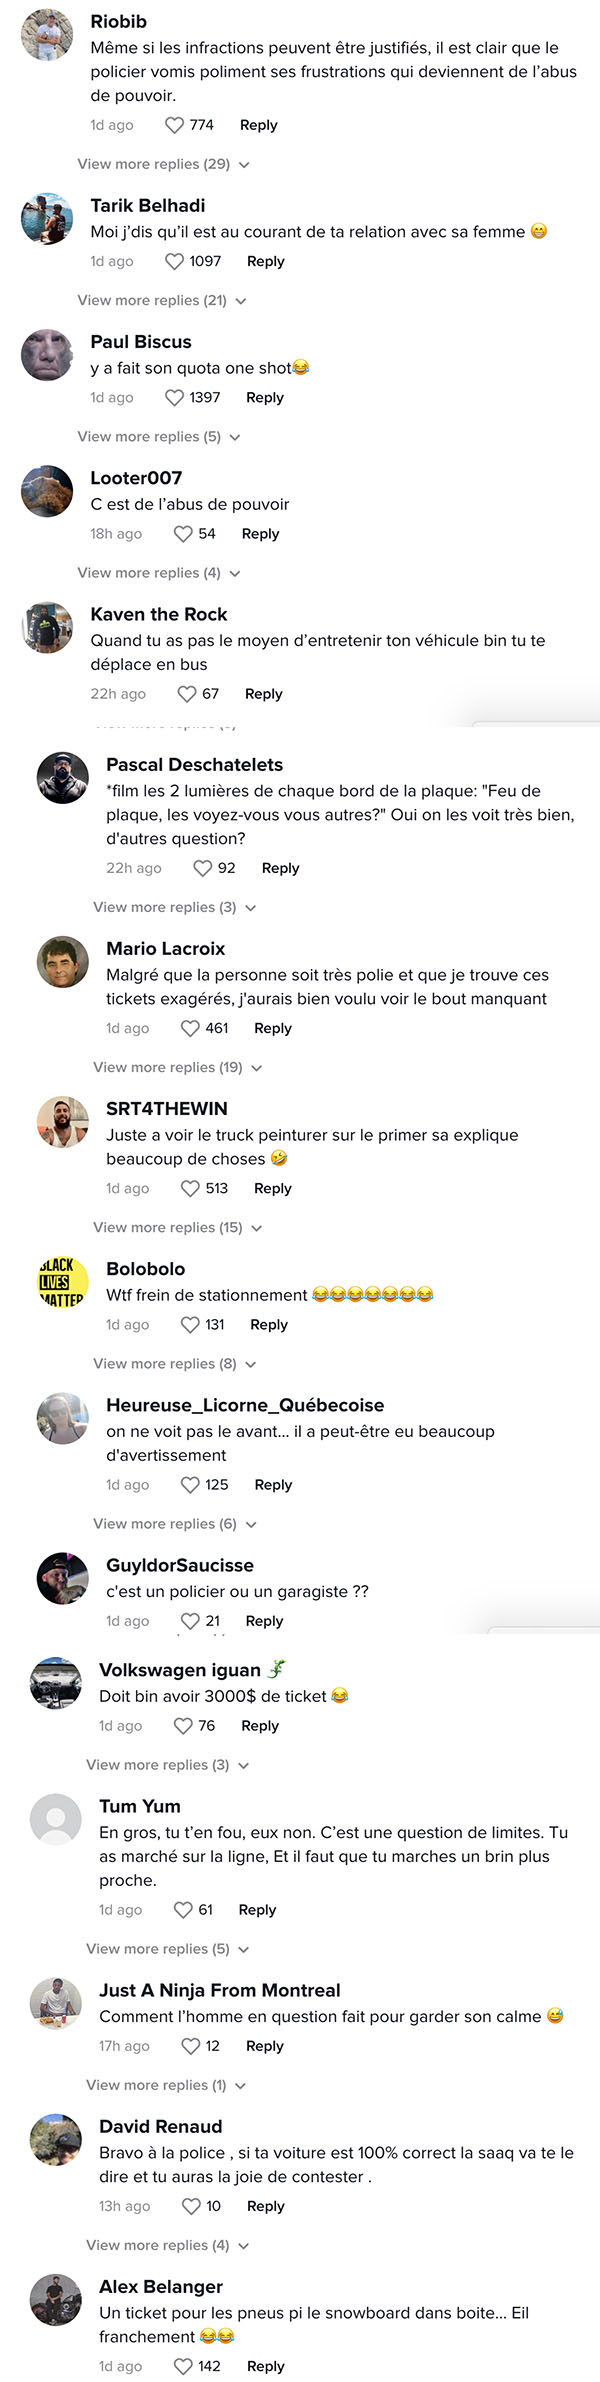The height and width of the screenshot is (2382, 600).
Task: Reply to the Heureuse_Licorne_Québecoise comment
Action: 273,1485
